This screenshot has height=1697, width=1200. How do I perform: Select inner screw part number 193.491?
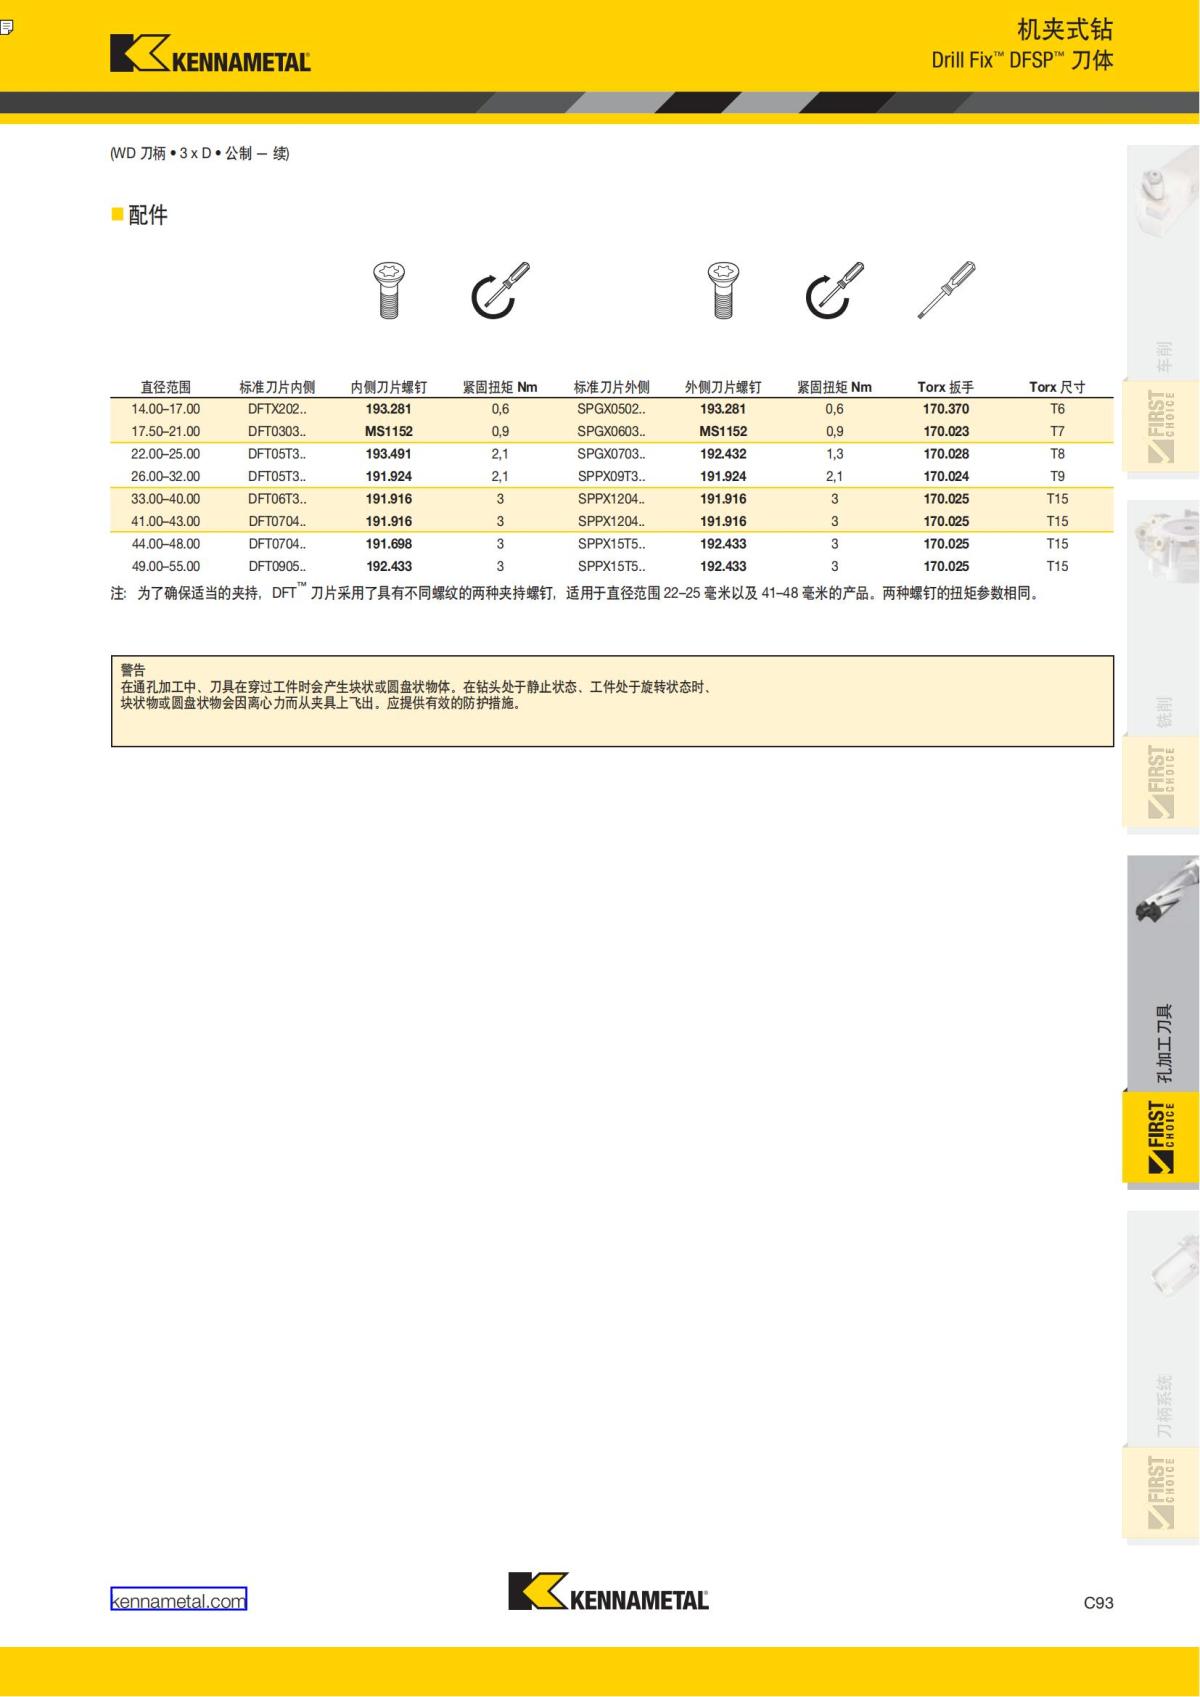[x=389, y=454]
